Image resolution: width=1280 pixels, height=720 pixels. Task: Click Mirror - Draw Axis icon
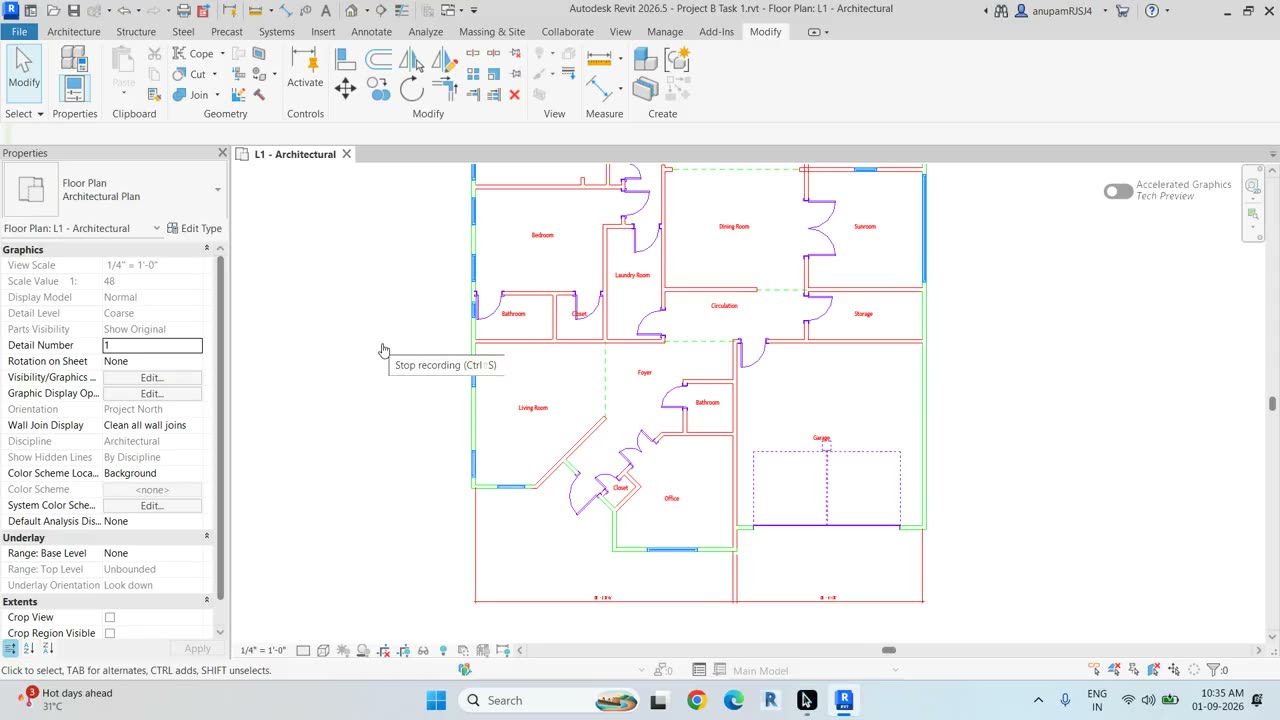click(x=444, y=59)
